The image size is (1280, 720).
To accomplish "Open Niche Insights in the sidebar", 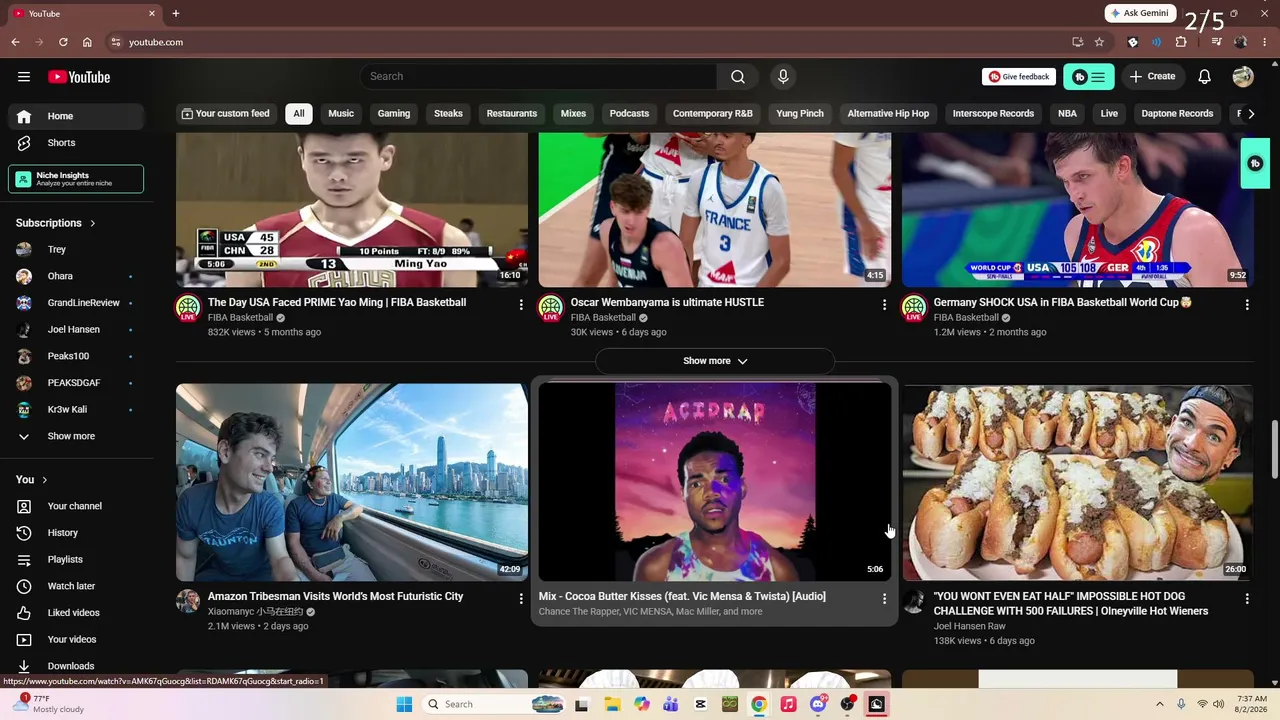I will coord(76,179).
